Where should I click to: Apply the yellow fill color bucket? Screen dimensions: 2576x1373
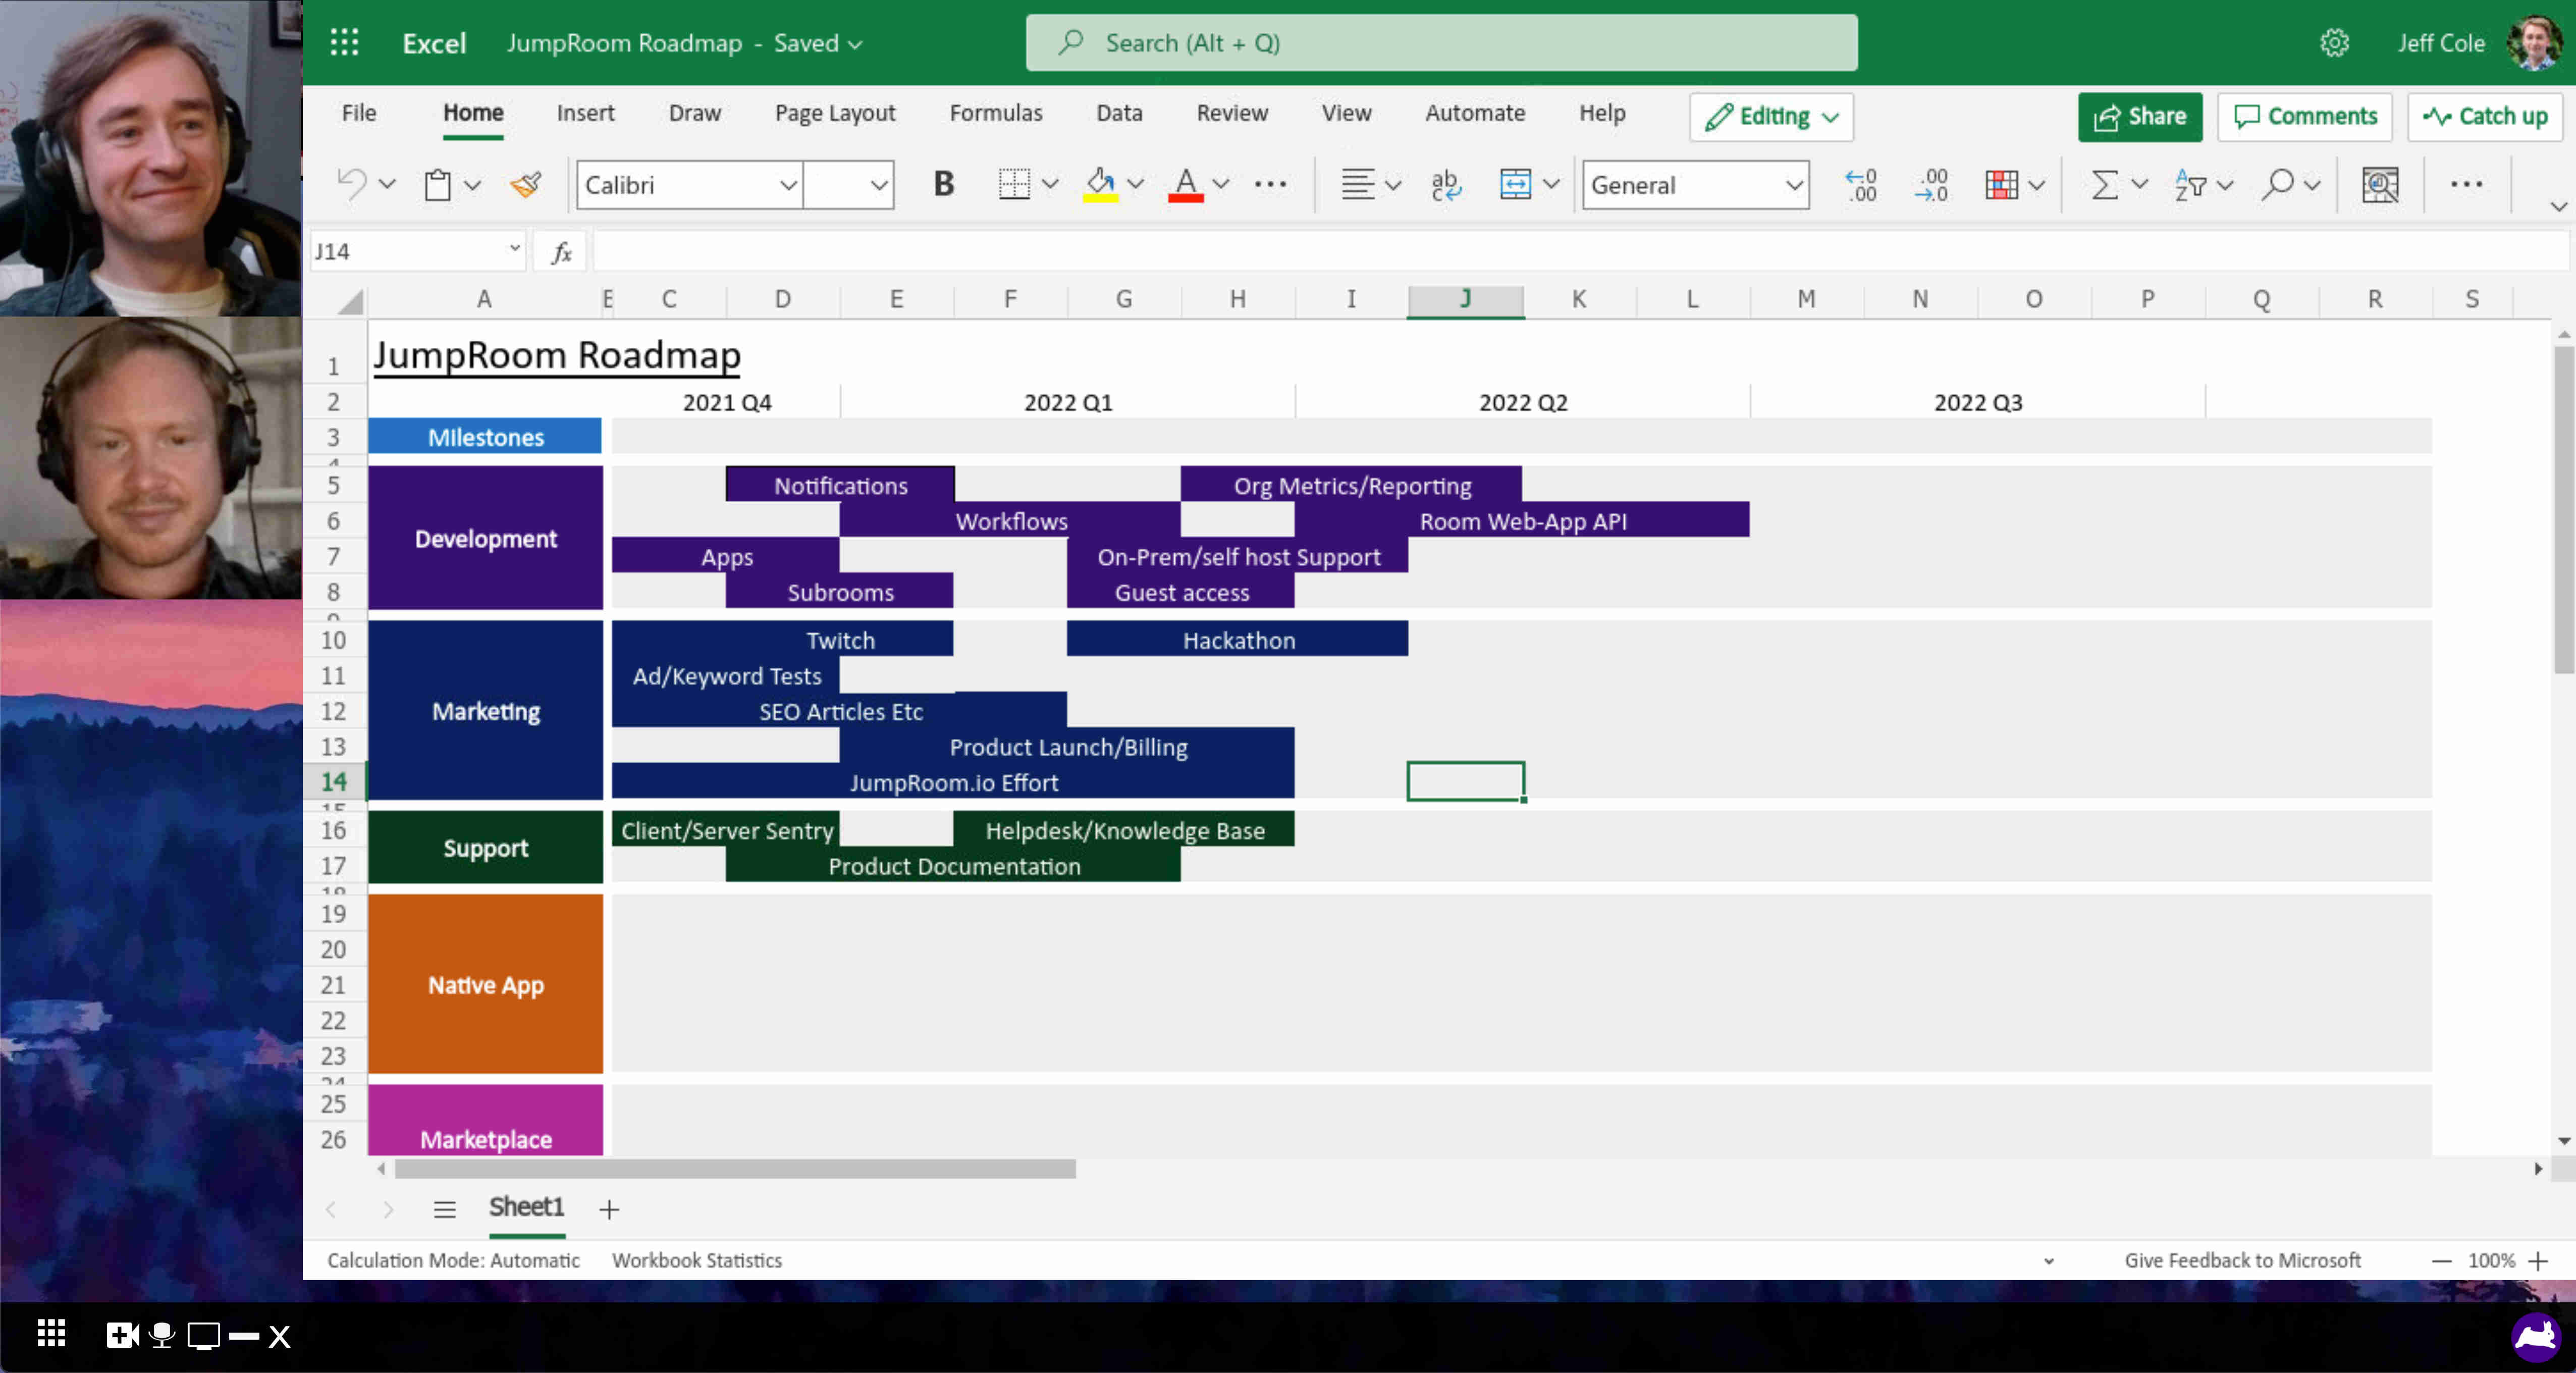tap(1100, 184)
